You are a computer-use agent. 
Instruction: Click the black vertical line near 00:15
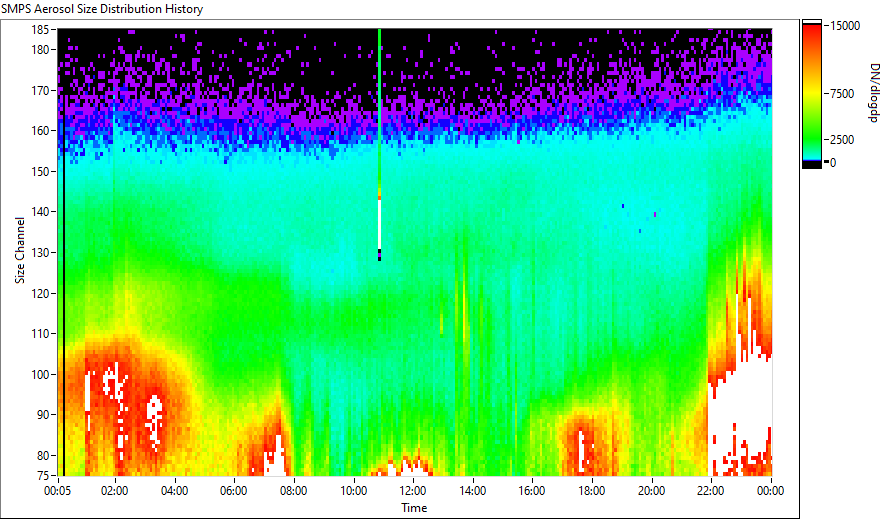[64, 285]
